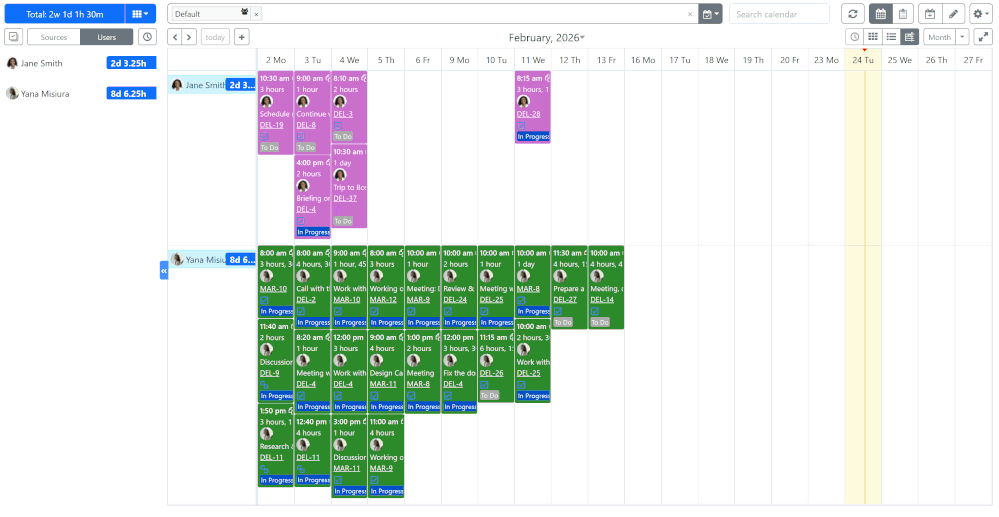999x517 pixels.
Task: Click Jane Smith's avatar in the left panel
Action: [x=12, y=63]
